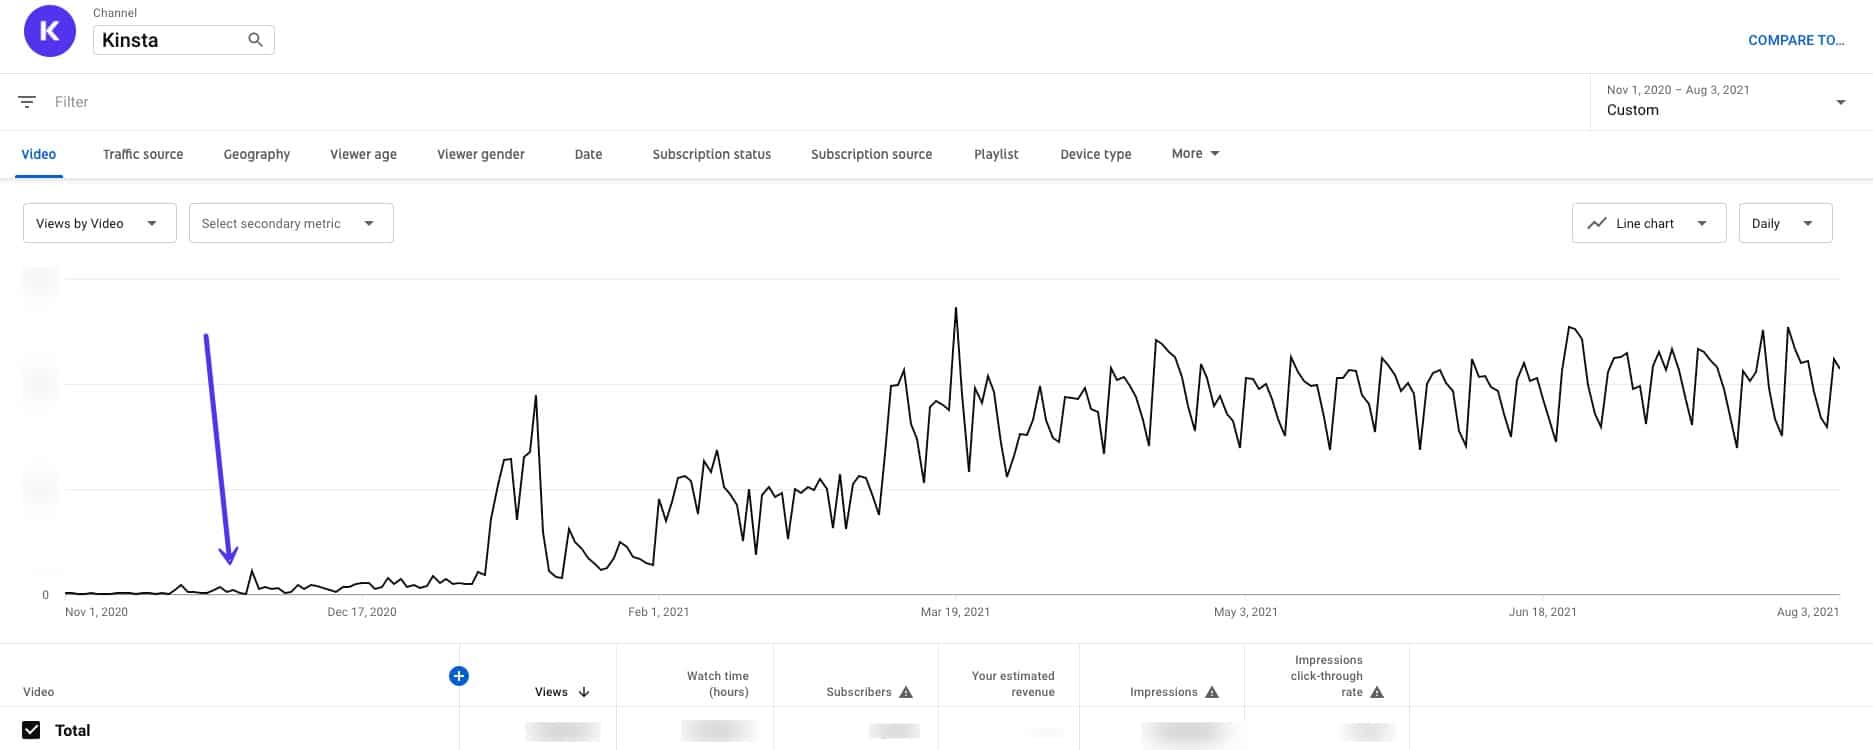Click the click-through rate warning icon
The image size is (1873, 750).
point(1377,692)
